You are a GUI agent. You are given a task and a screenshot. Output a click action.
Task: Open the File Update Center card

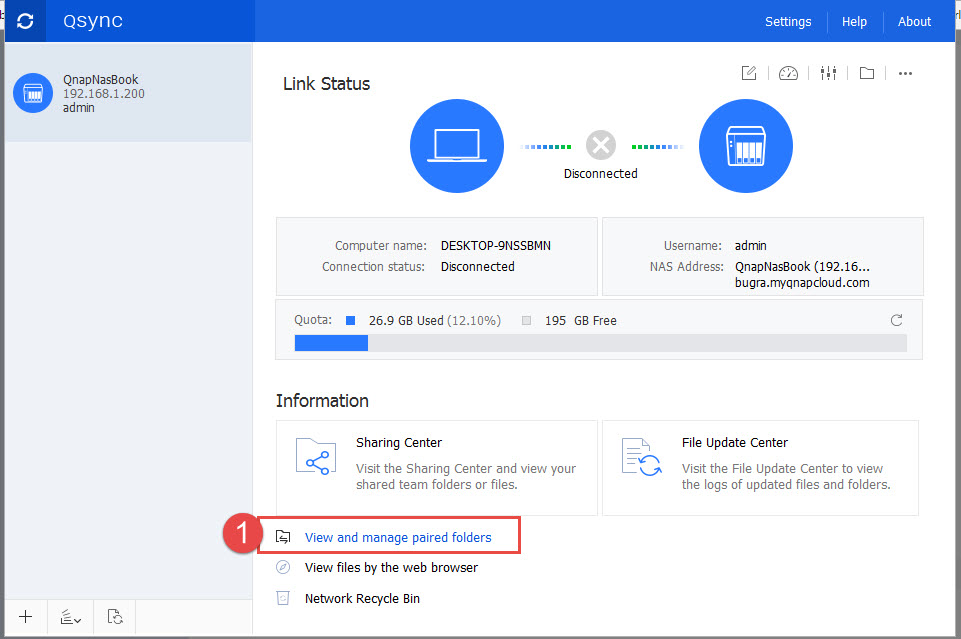point(760,467)
